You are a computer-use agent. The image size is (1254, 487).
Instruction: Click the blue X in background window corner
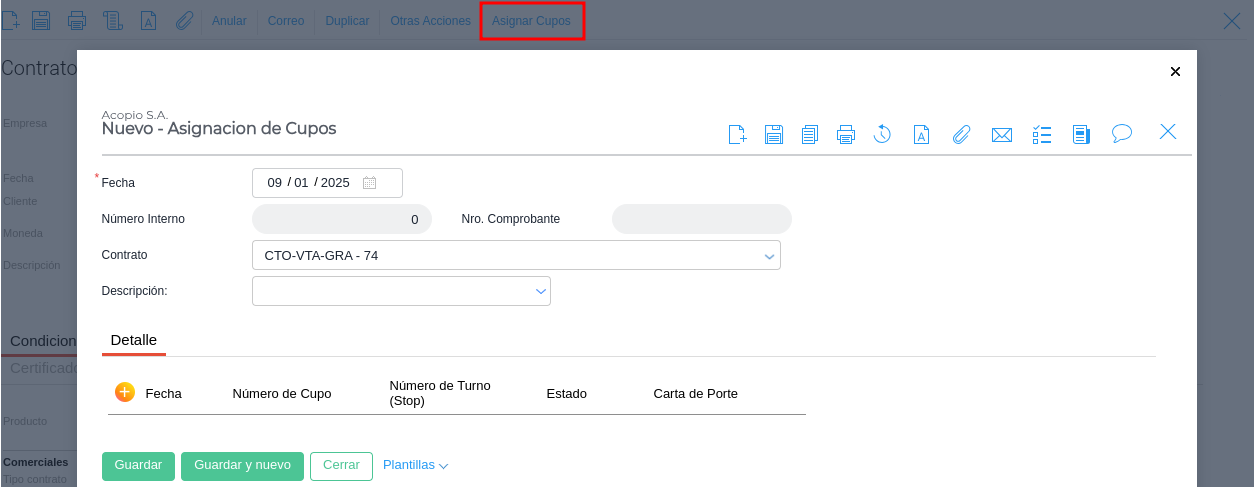(x=1232, y=21)
